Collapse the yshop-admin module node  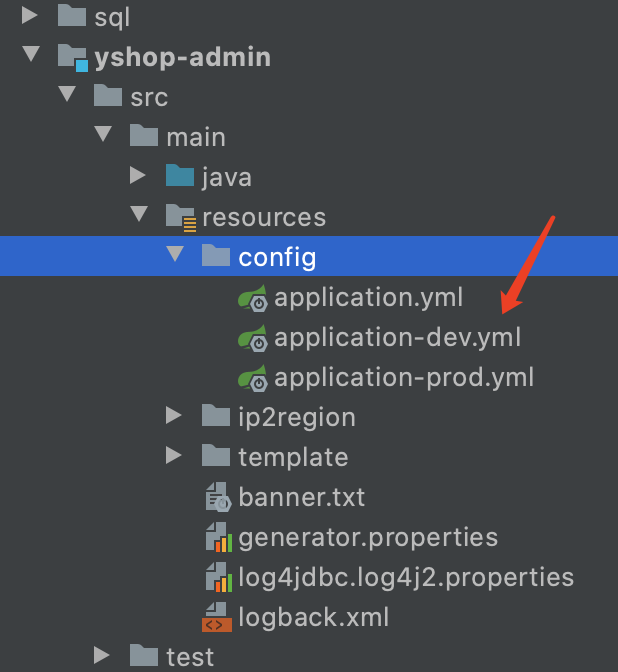(x=31, y=54)
